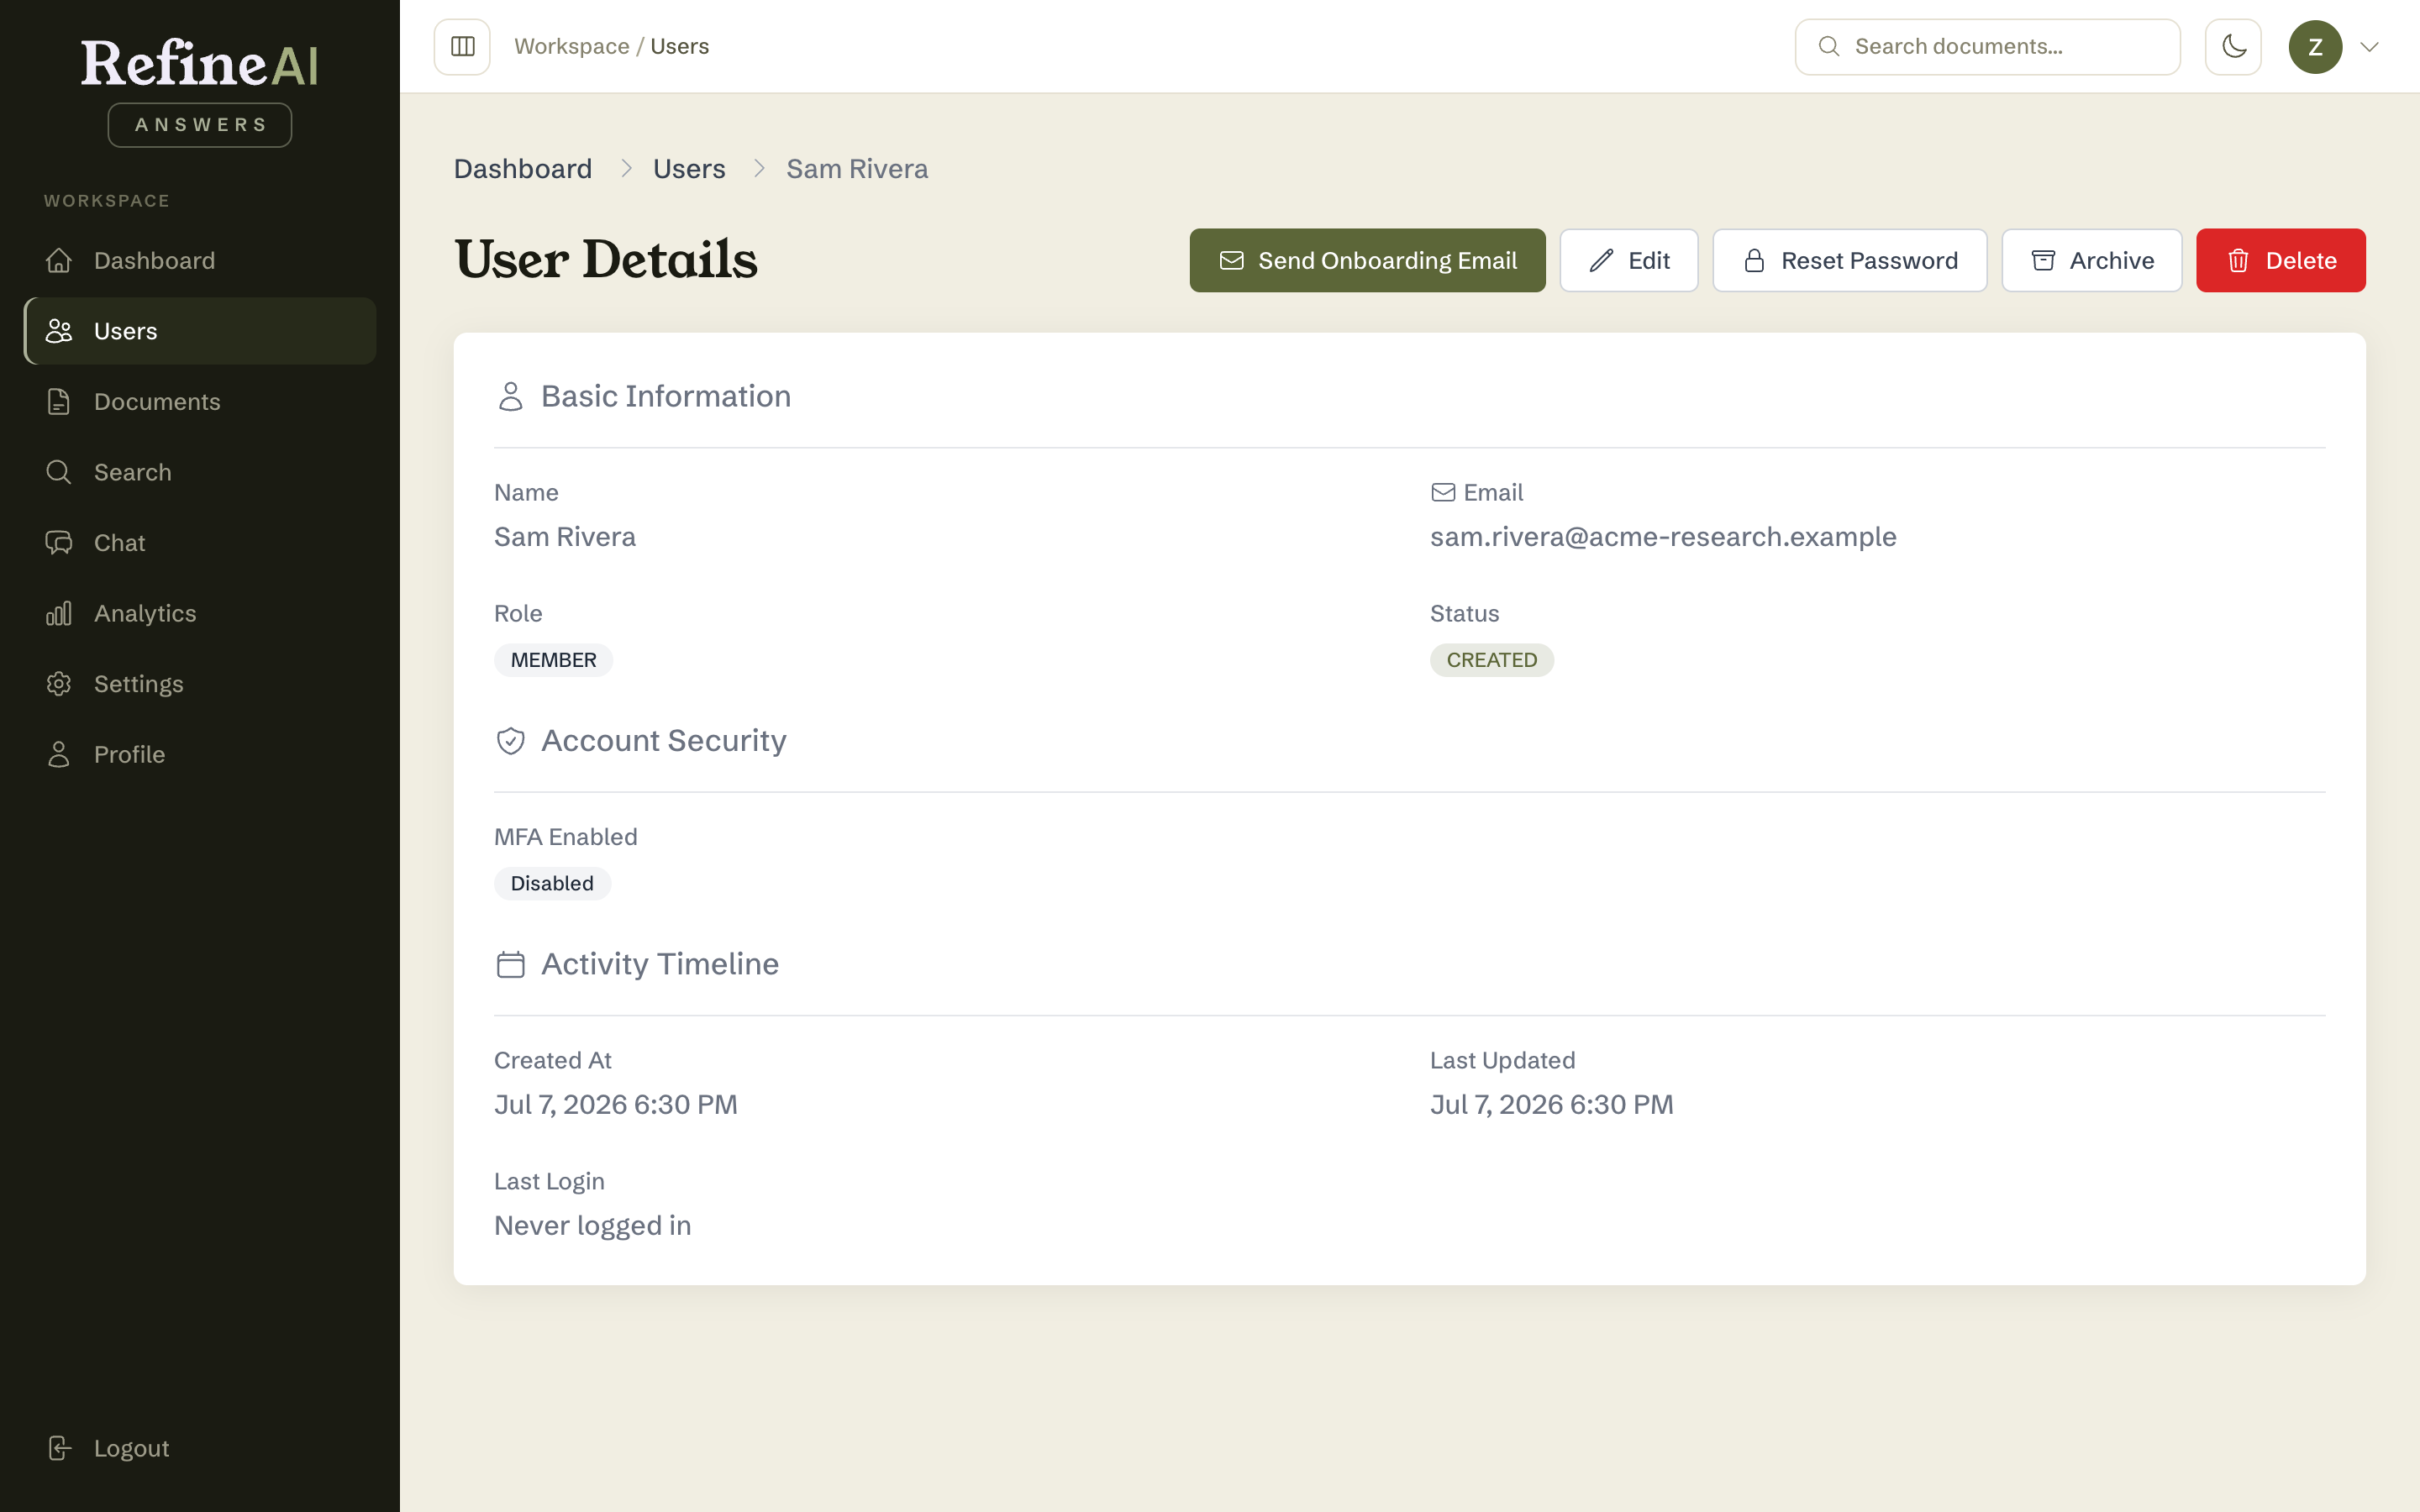Open Documents in the sidebar
2420x1512 pixels.
click(x=200, y=402)
